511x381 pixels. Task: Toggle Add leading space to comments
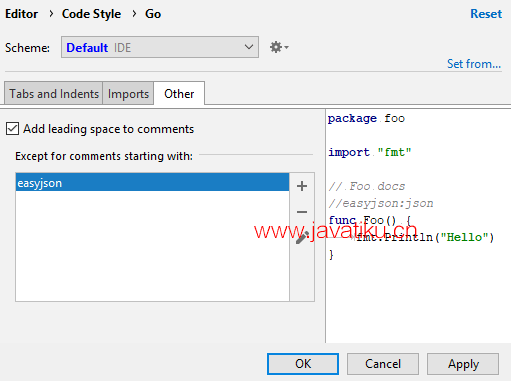coord(12,129)
